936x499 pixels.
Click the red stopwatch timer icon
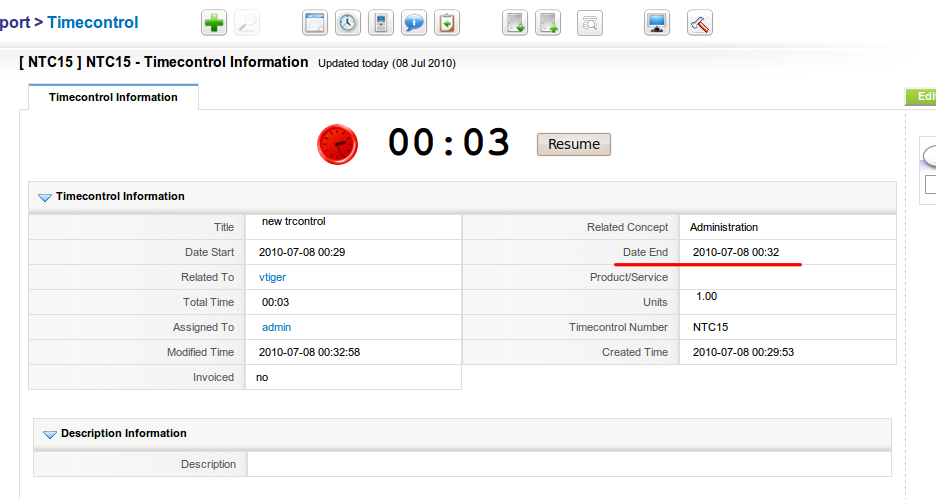(337, 144)
